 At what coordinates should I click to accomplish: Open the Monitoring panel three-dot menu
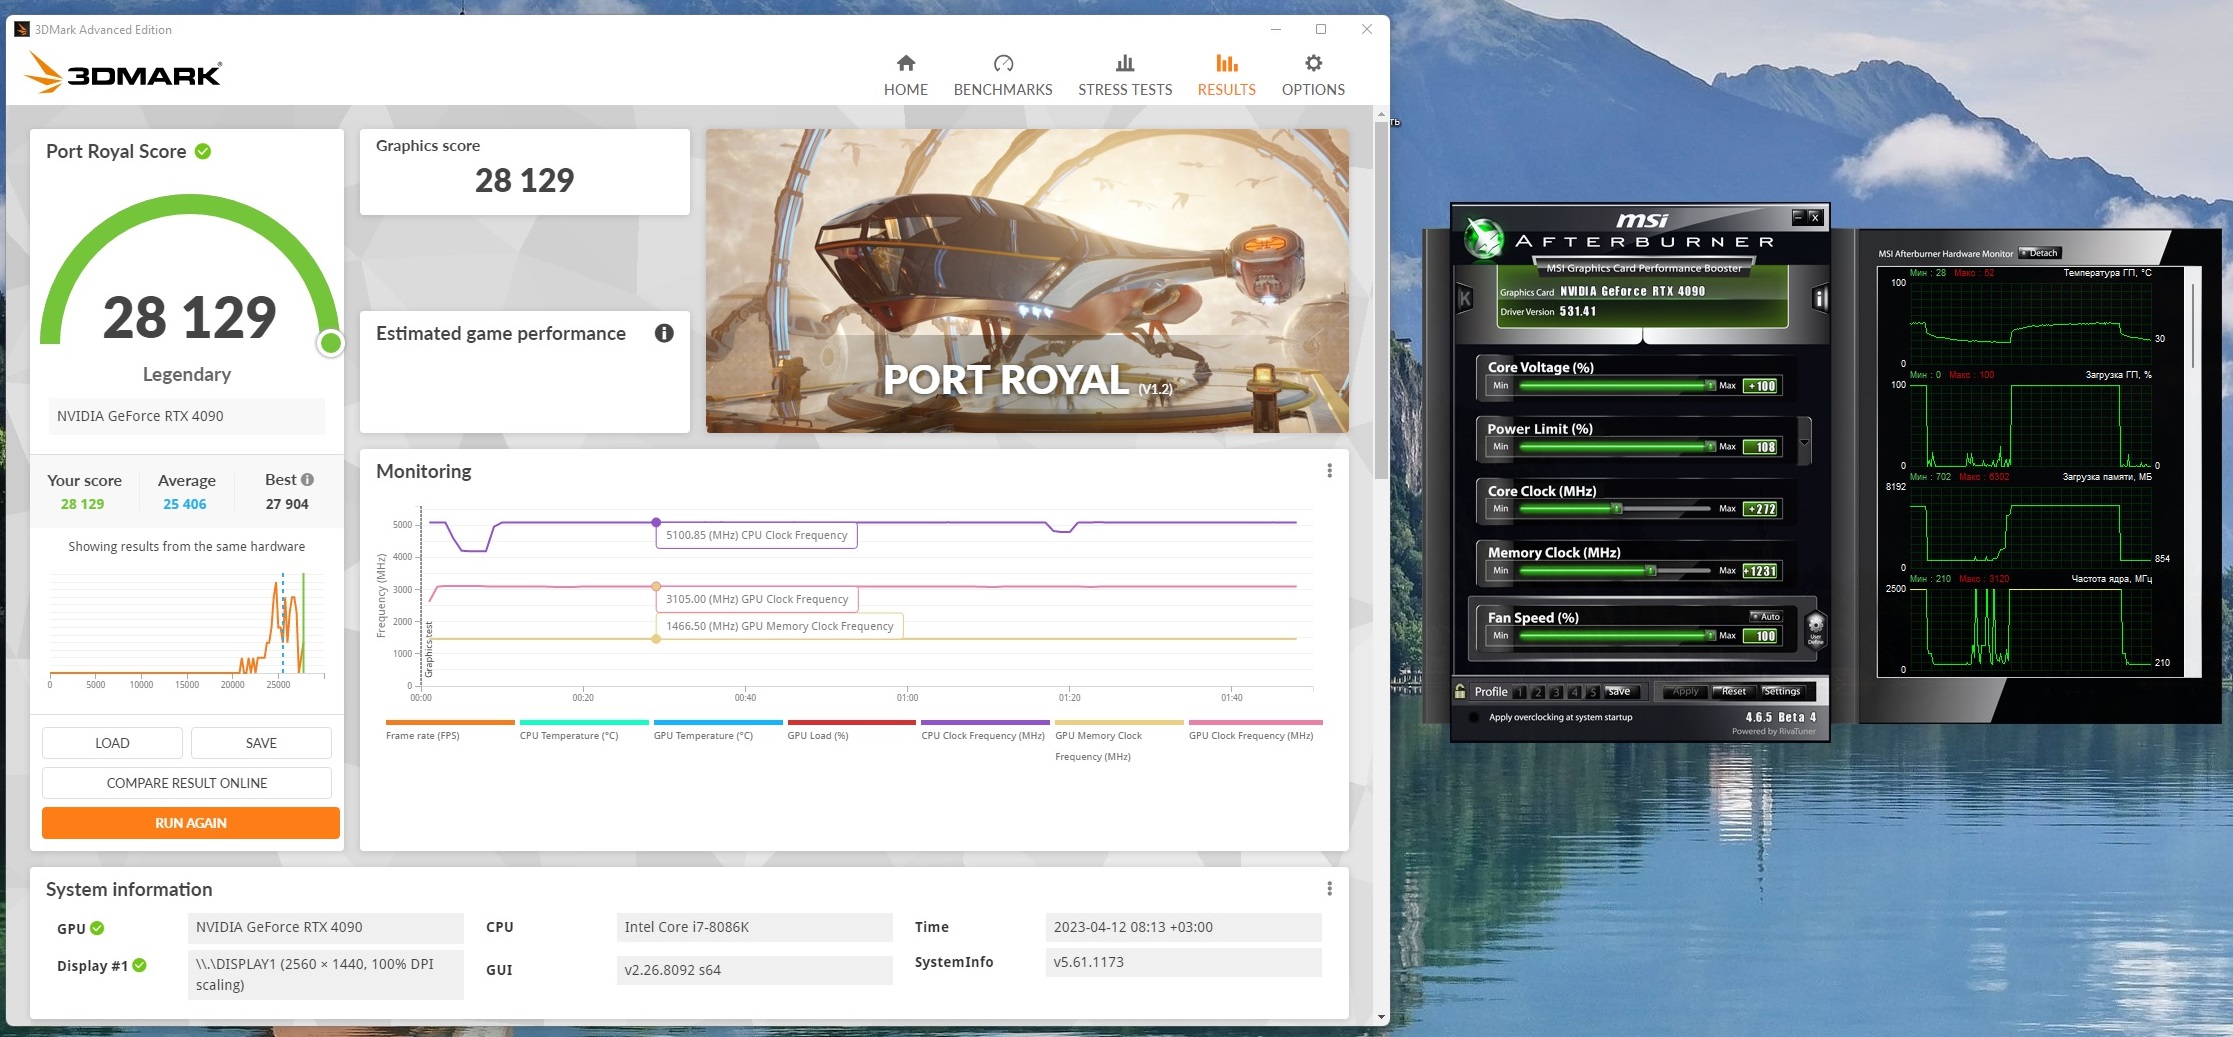[x=1329, y=471]
